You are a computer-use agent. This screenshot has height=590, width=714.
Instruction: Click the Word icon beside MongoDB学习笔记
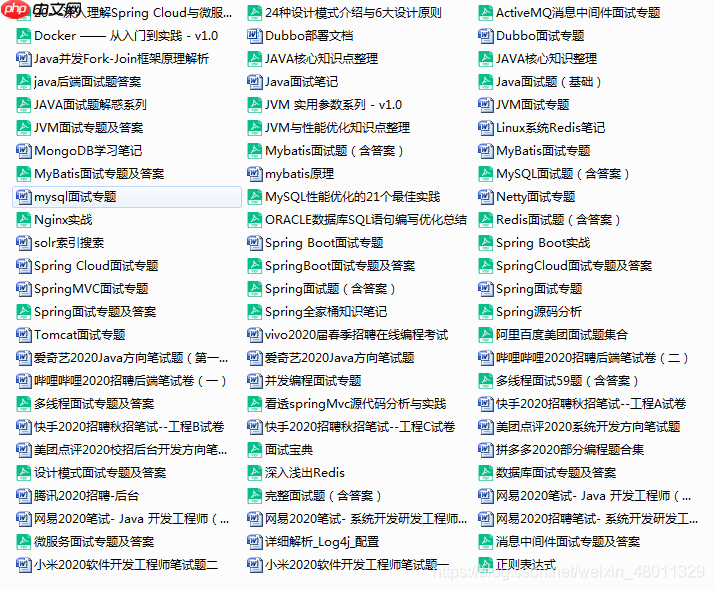(23, 151)
